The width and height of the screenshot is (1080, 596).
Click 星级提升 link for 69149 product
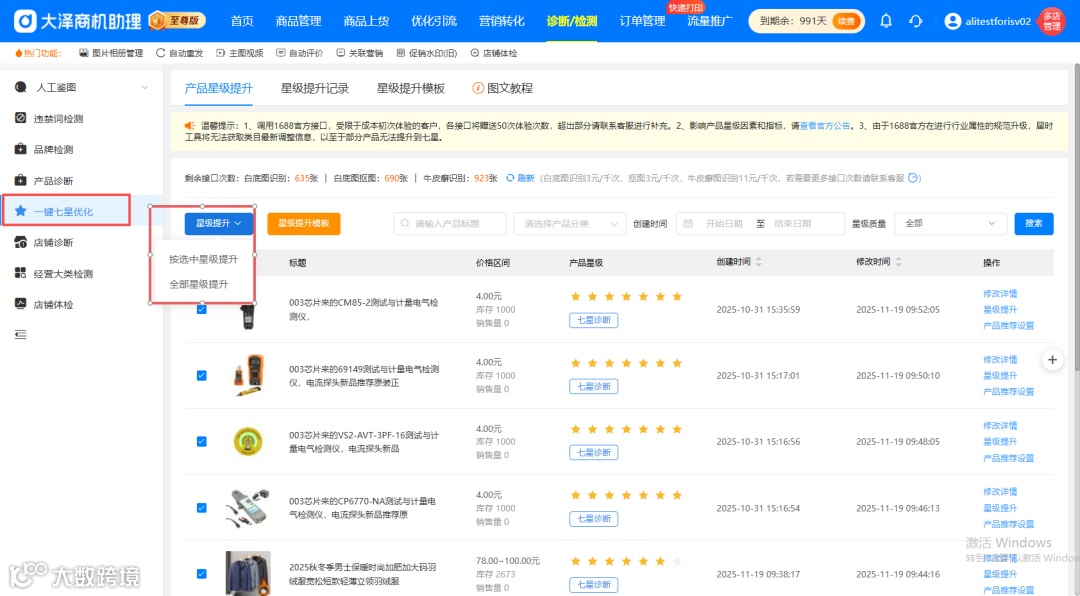point(1000,376)
